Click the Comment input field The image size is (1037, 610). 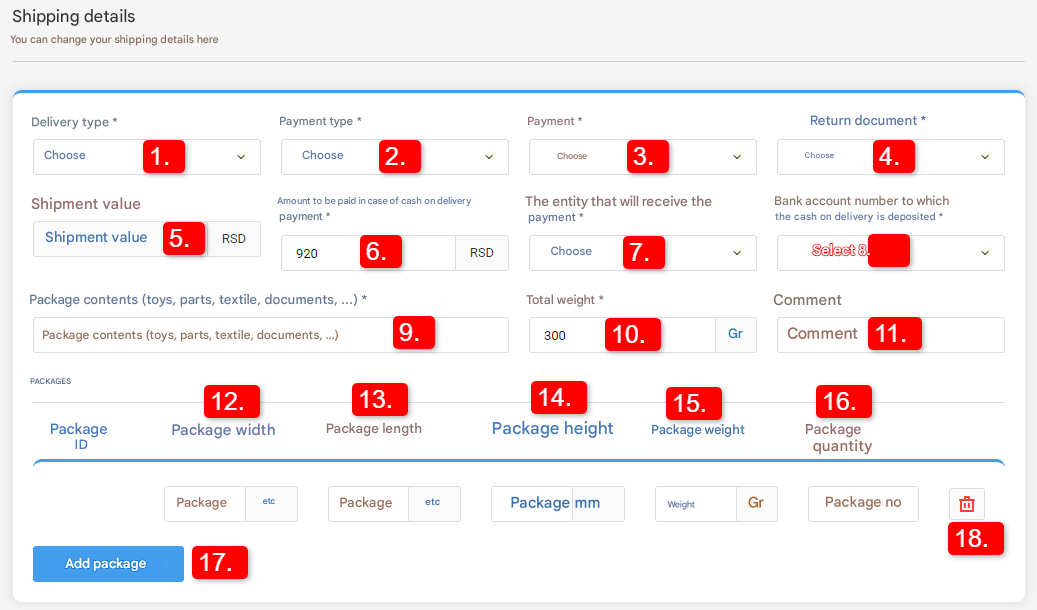890,335
